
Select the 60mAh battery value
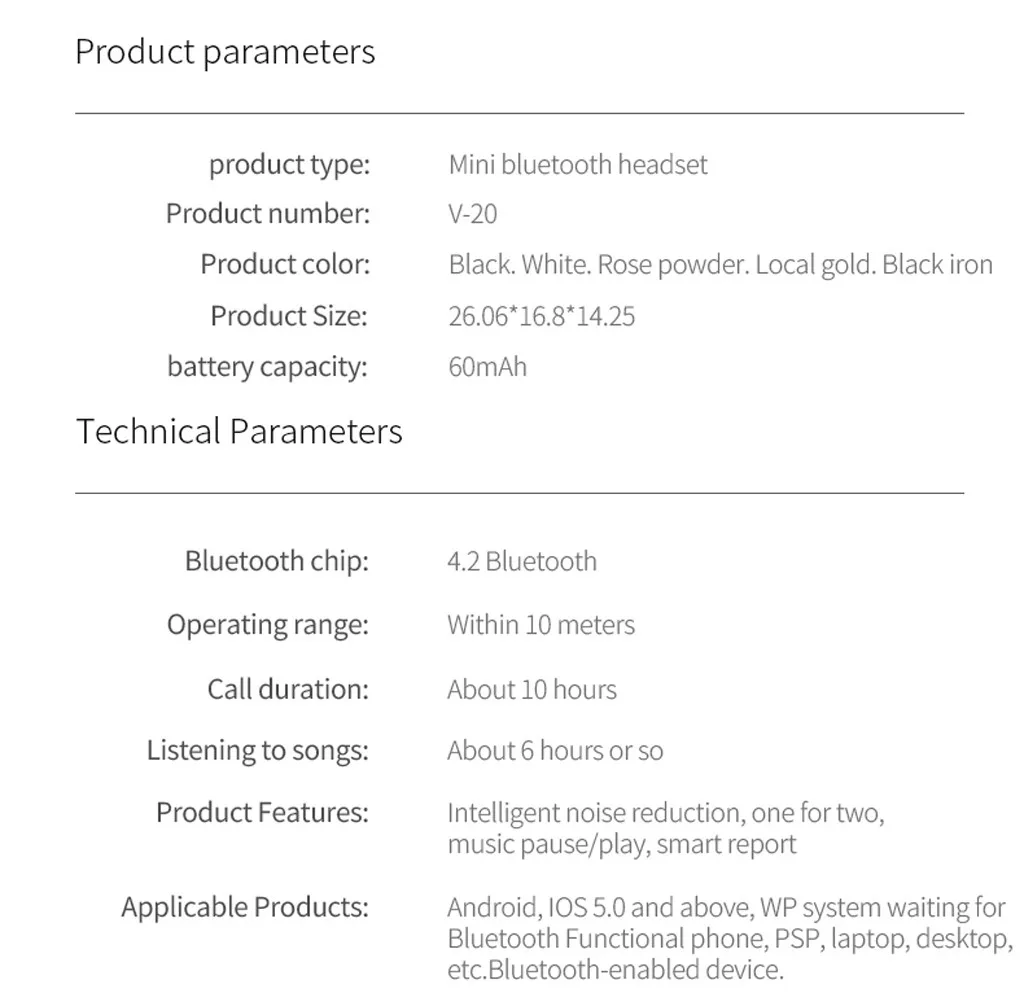pyautogui.click(x=487, y=367)
